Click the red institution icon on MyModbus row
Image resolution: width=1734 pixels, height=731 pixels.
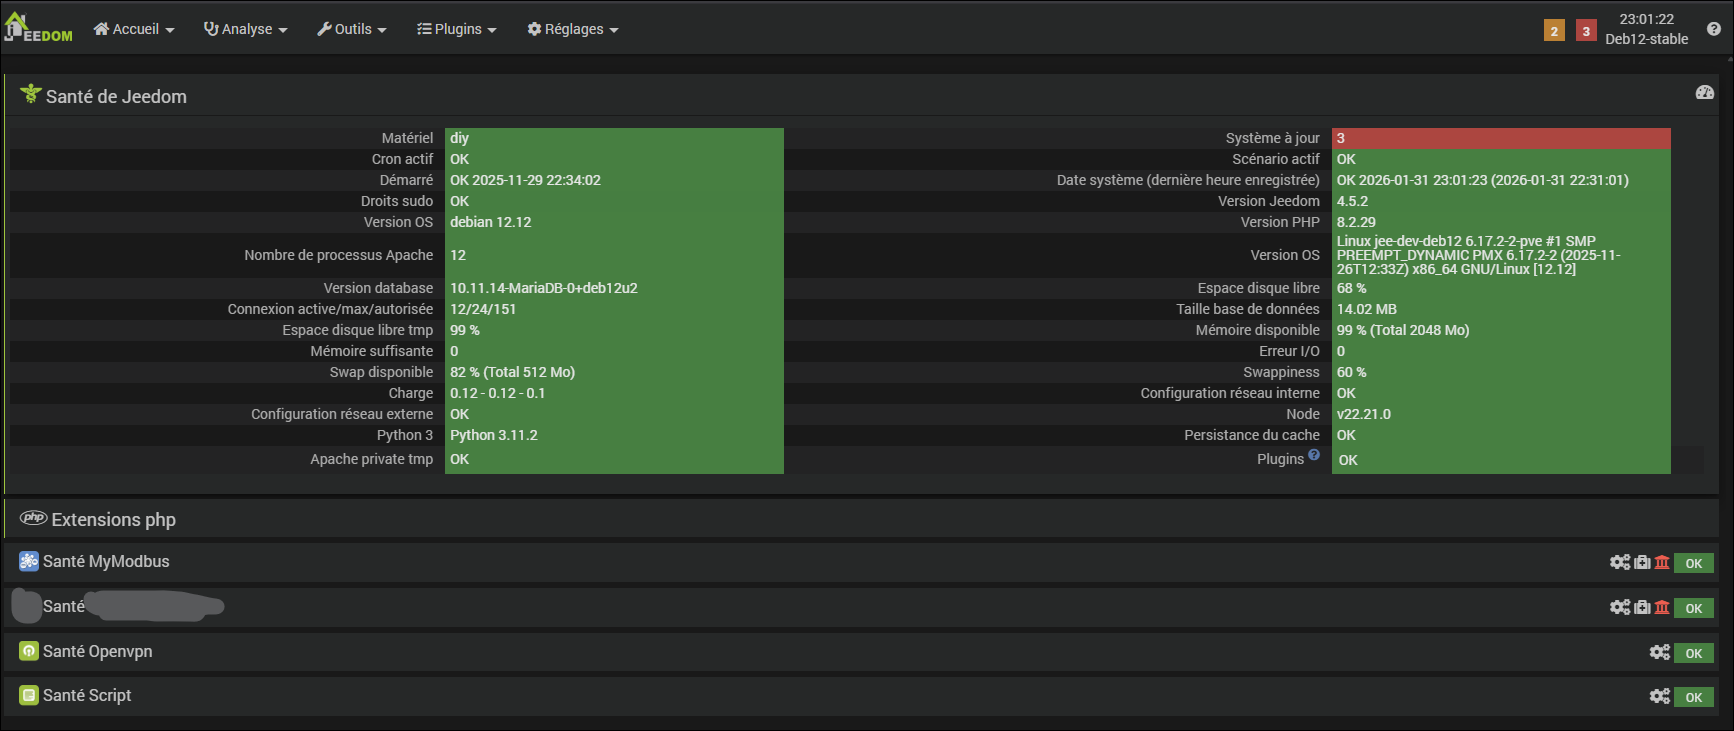pyautogui.click(x=1662, y=562)
